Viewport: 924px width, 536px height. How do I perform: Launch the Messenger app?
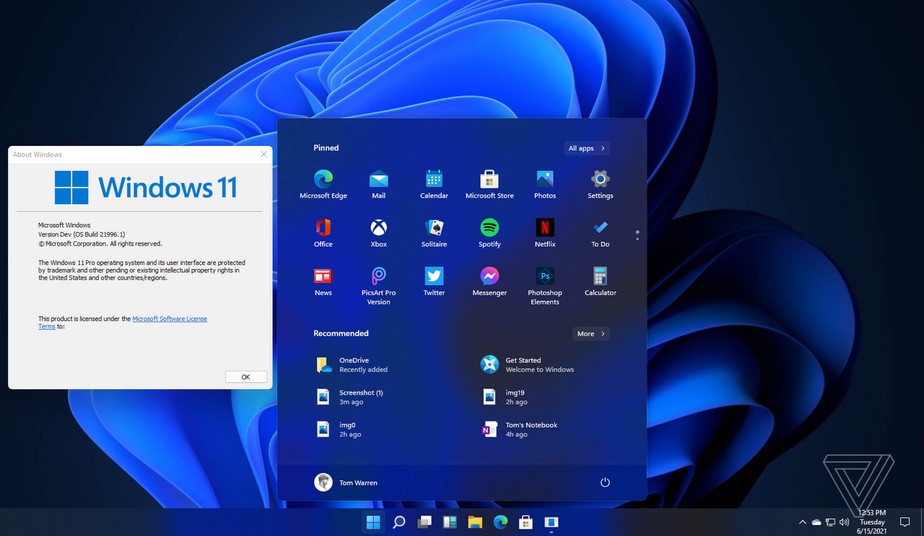click(489, 277)
